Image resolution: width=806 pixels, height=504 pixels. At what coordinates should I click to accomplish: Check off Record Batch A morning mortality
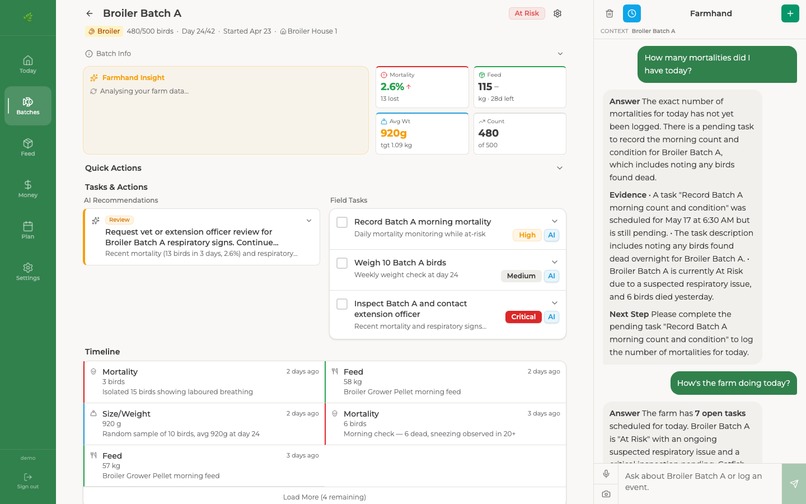tap(342, 222)
